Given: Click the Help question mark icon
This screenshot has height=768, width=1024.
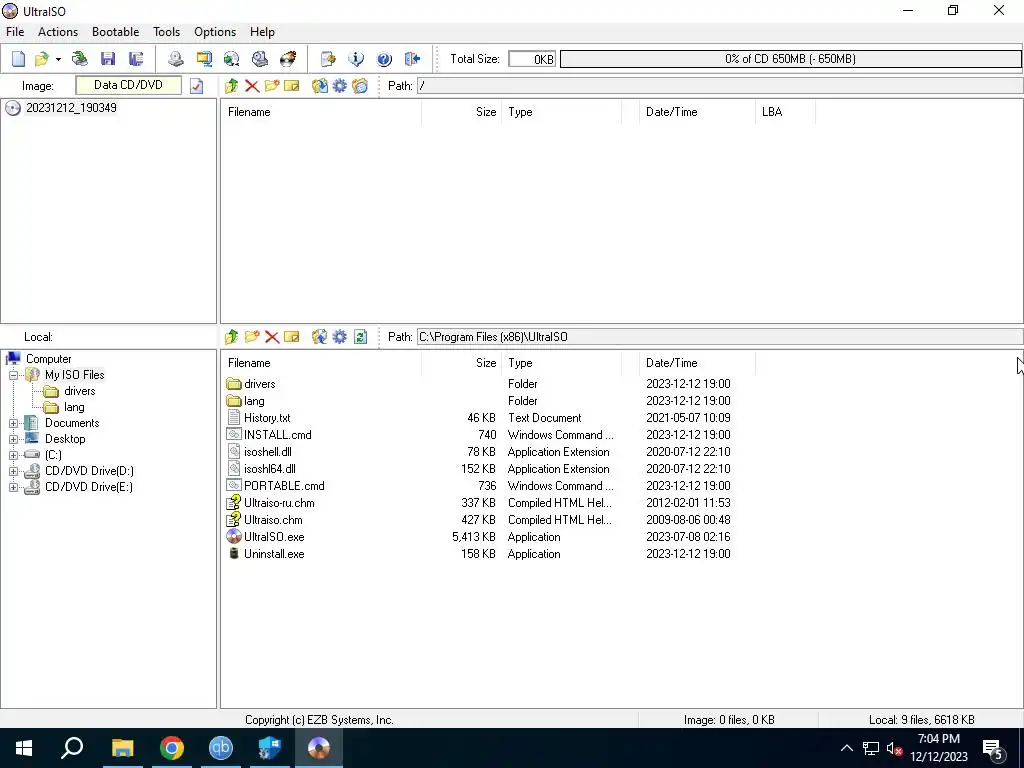Looking at the screenshot, I should [384, 59].
